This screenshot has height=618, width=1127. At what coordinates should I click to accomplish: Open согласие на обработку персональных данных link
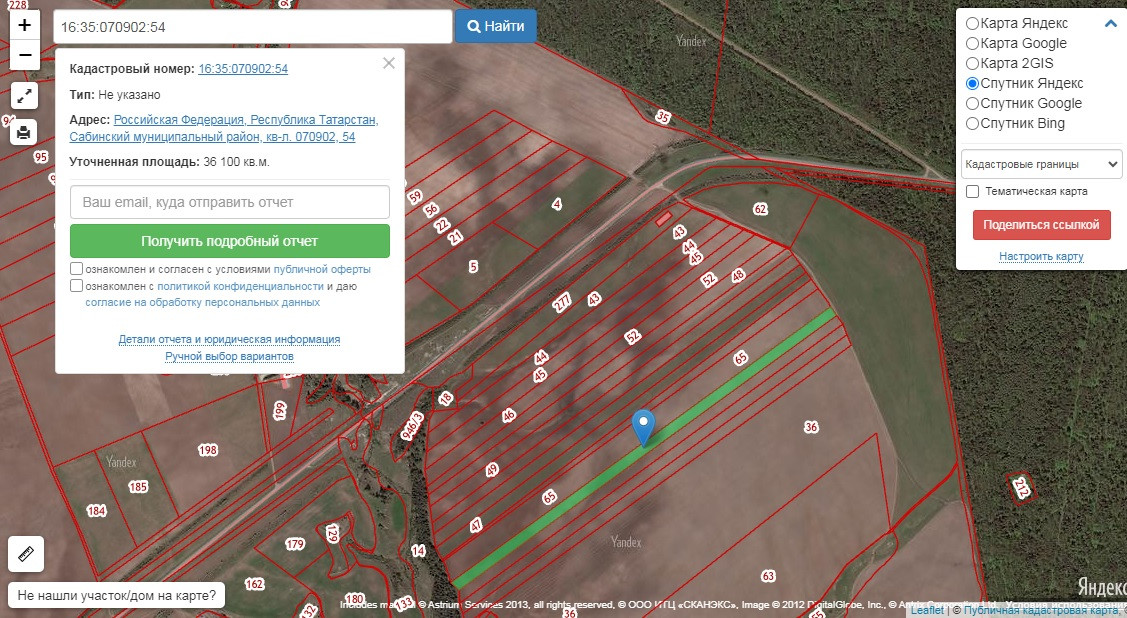(203, 303)
